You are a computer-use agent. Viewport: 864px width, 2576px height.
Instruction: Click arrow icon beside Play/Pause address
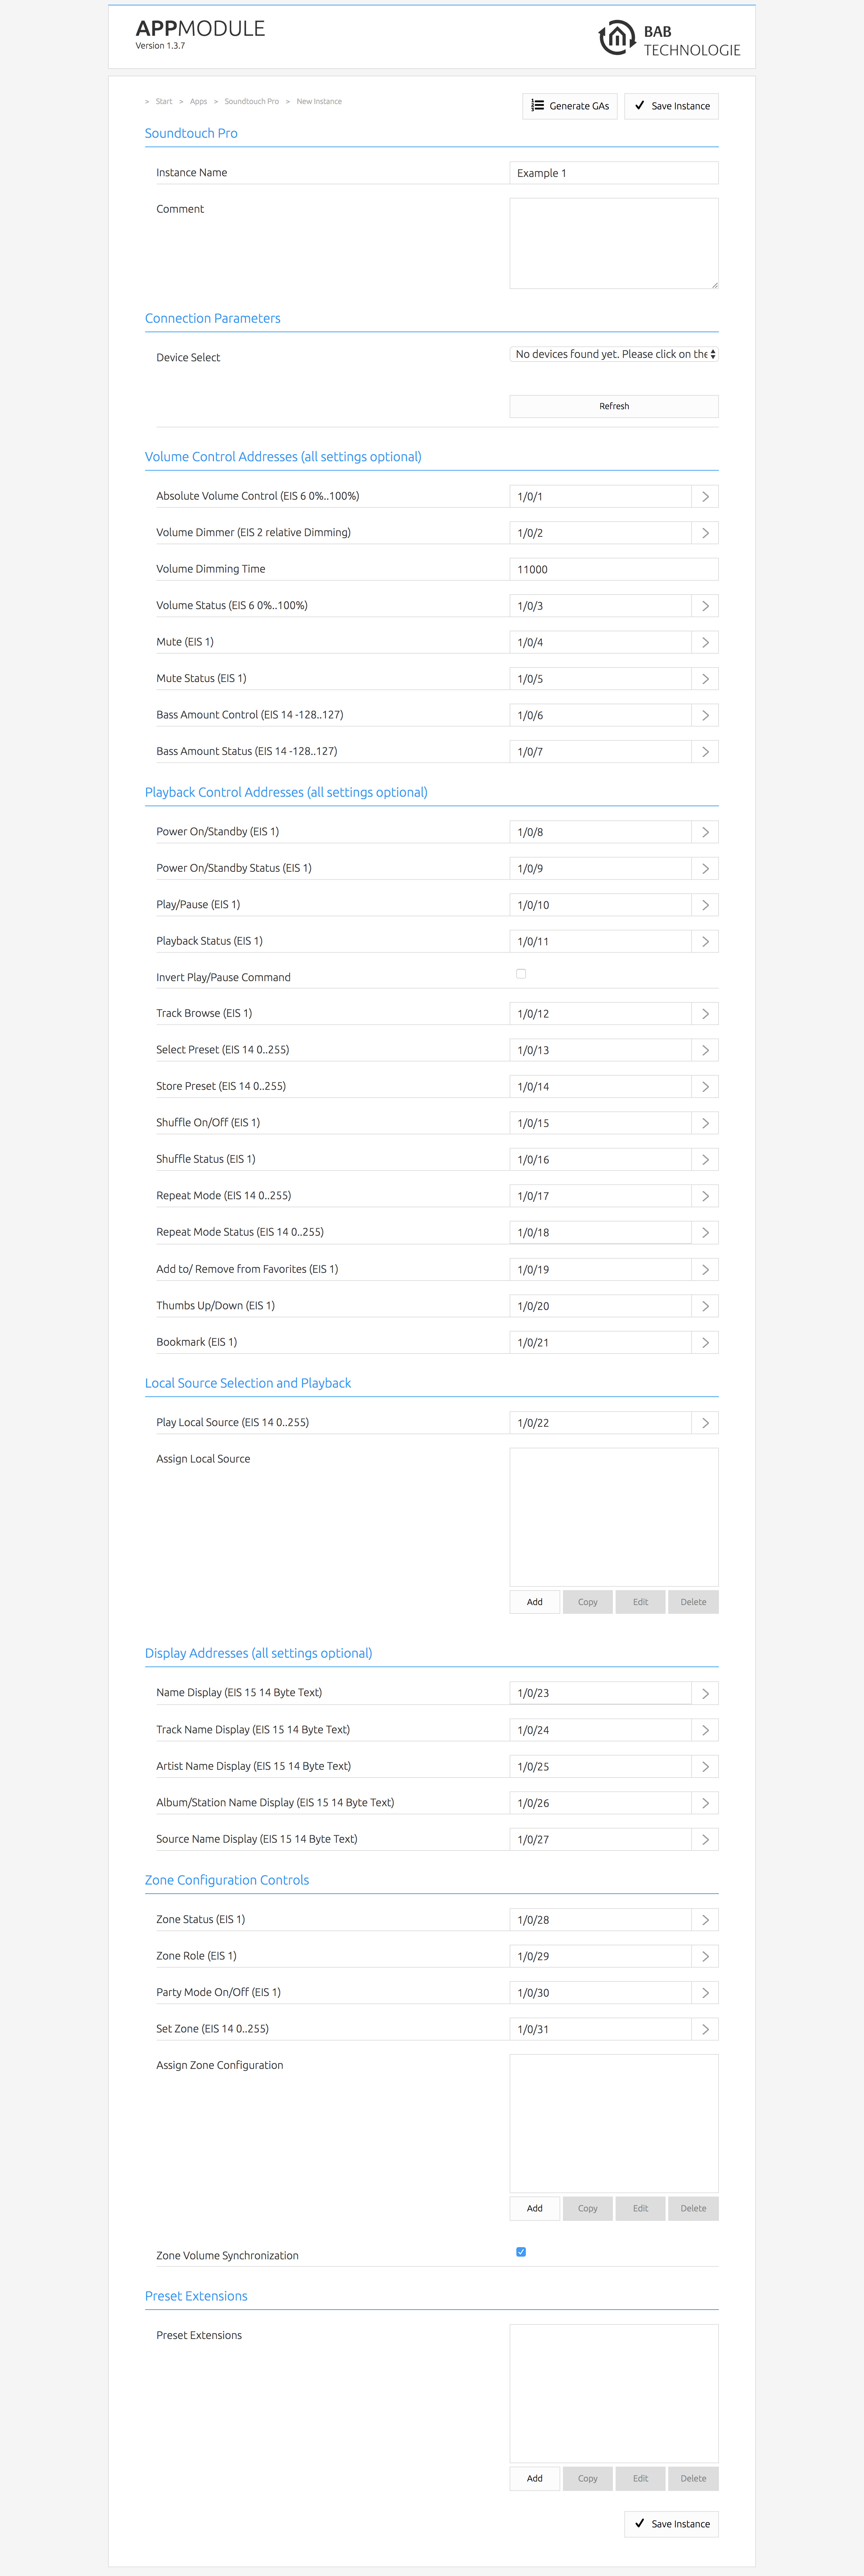(x=705, y=905)
